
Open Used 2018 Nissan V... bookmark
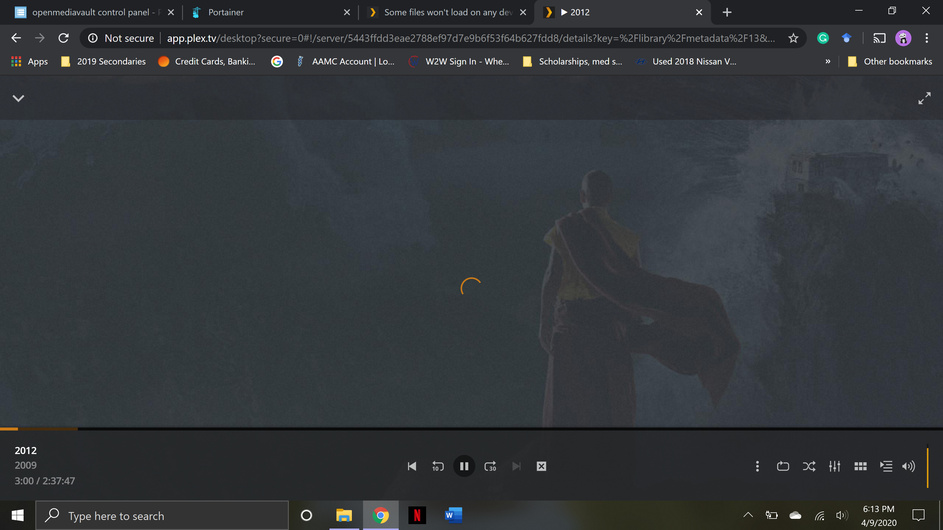click(686, 61)
